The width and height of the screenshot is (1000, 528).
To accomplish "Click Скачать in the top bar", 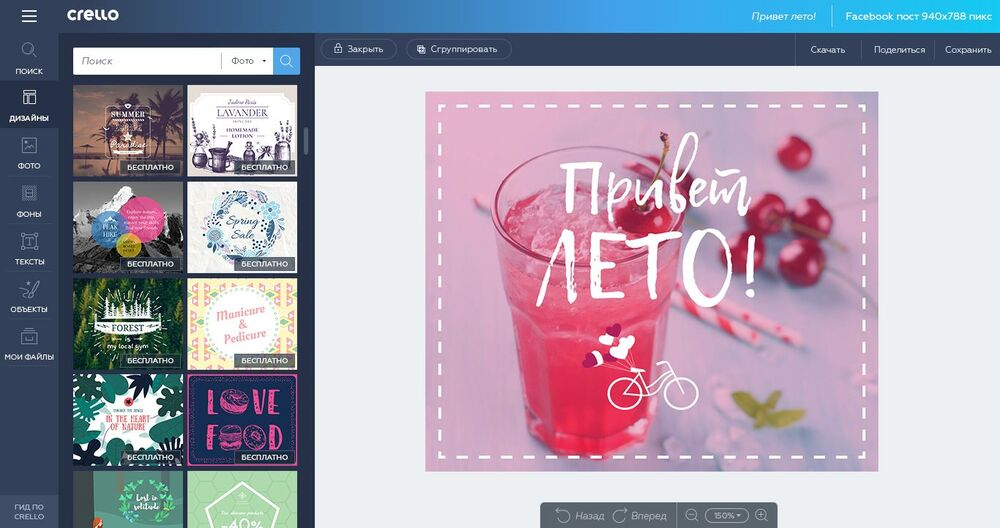I will [x=827, y=50].
